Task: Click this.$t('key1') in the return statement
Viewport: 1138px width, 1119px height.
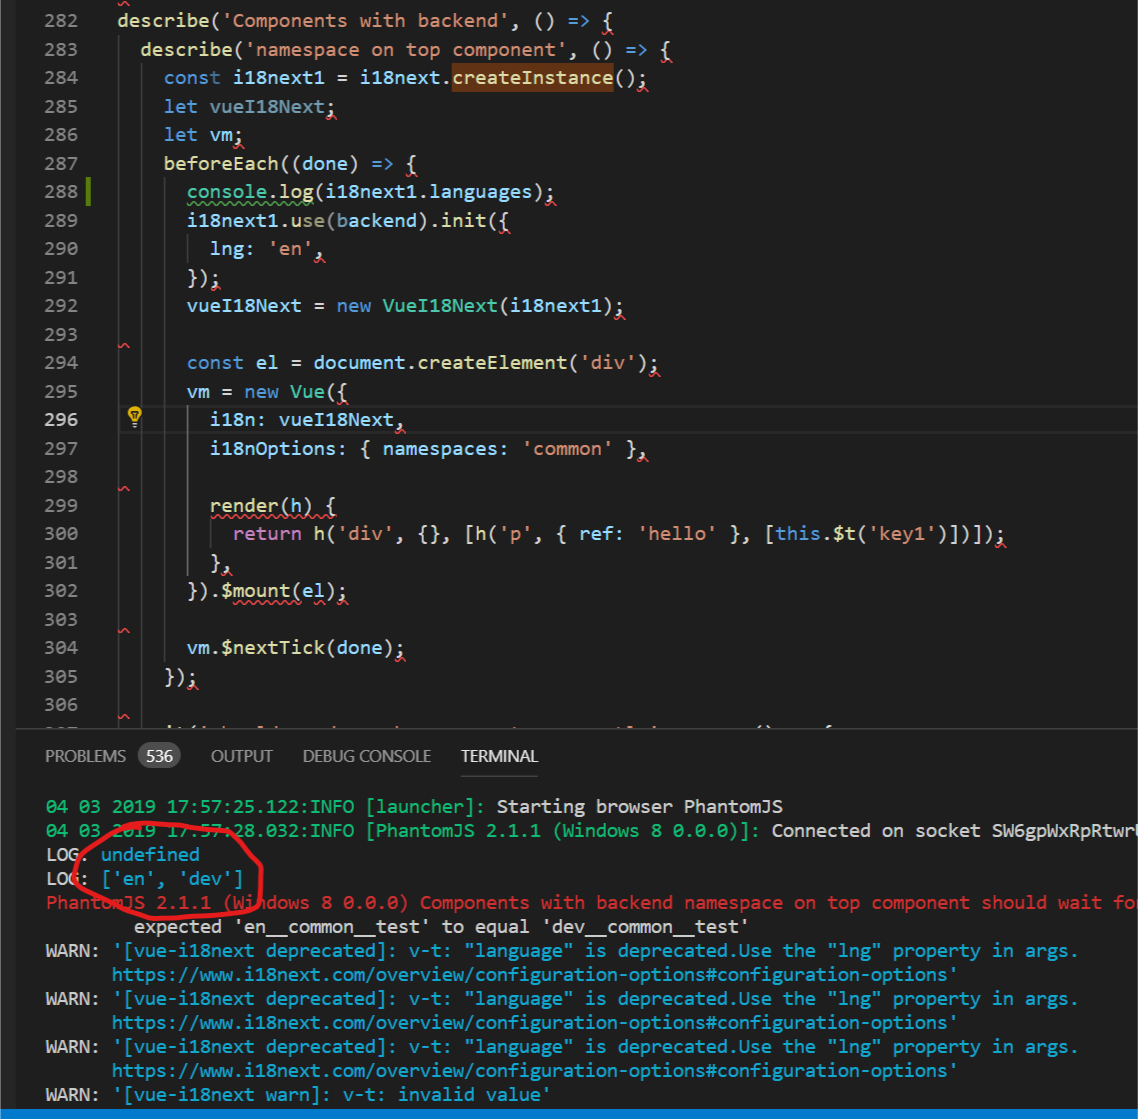Action: [861, 534]
